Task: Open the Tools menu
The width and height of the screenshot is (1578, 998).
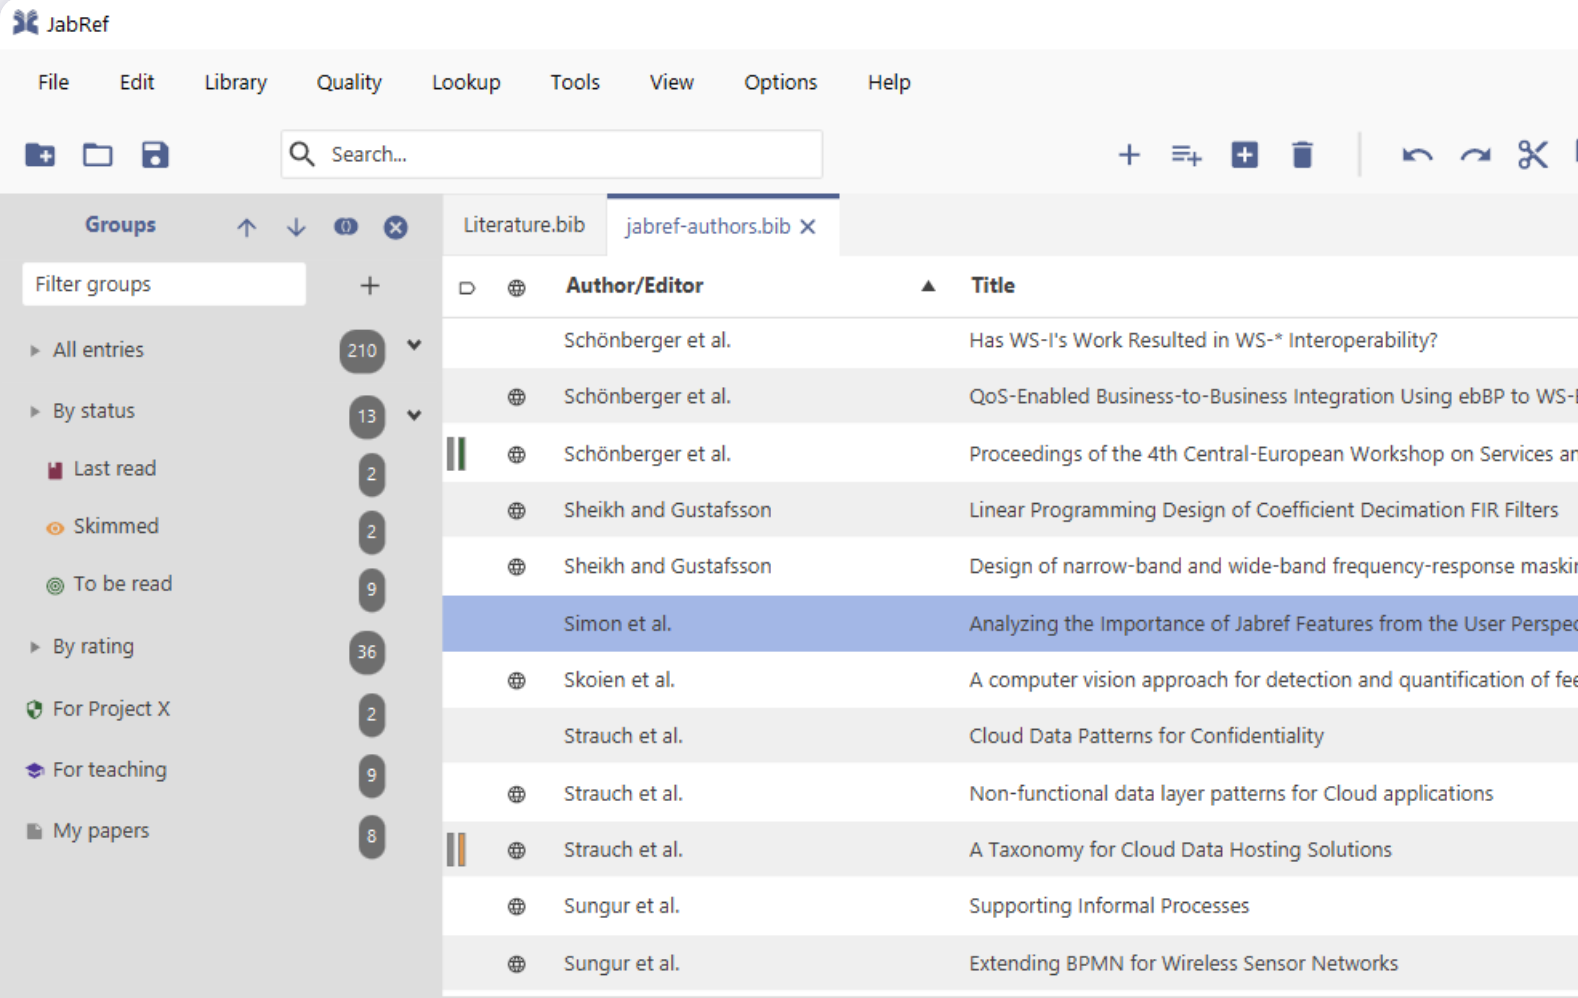Action: [575, 82]
